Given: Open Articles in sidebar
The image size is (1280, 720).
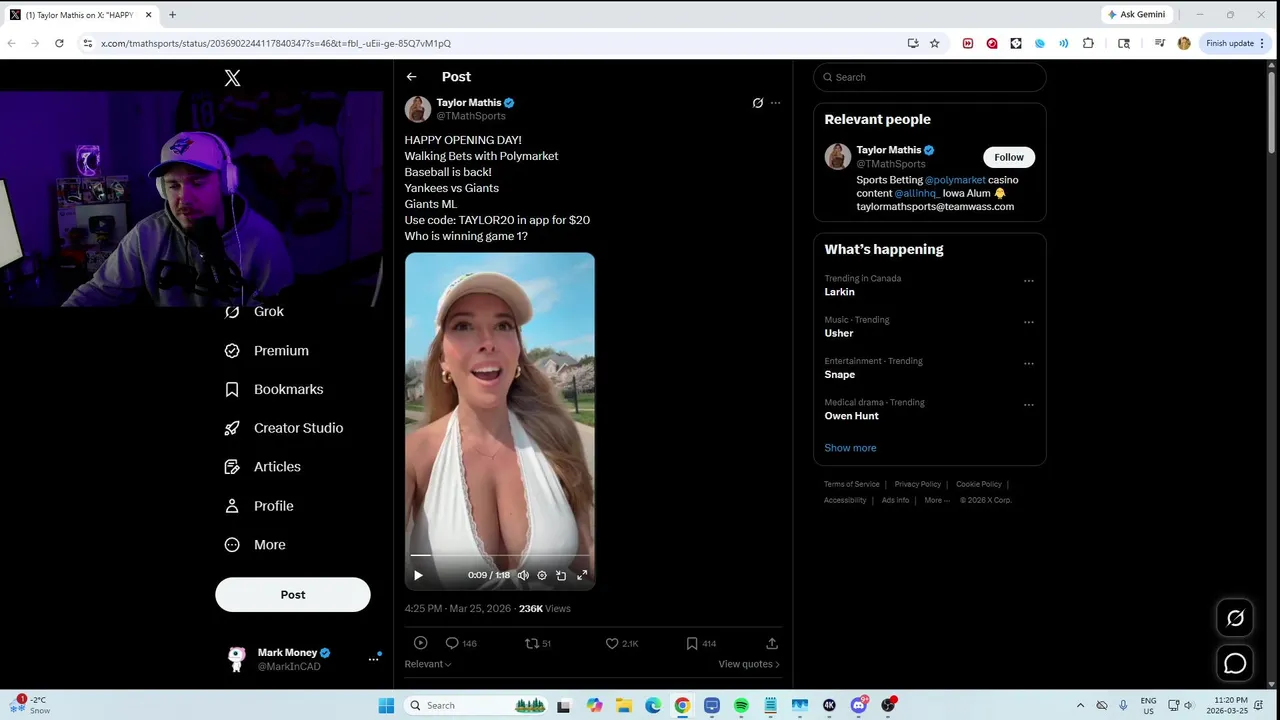Looking at the screenshot, I should pos(263,467).
